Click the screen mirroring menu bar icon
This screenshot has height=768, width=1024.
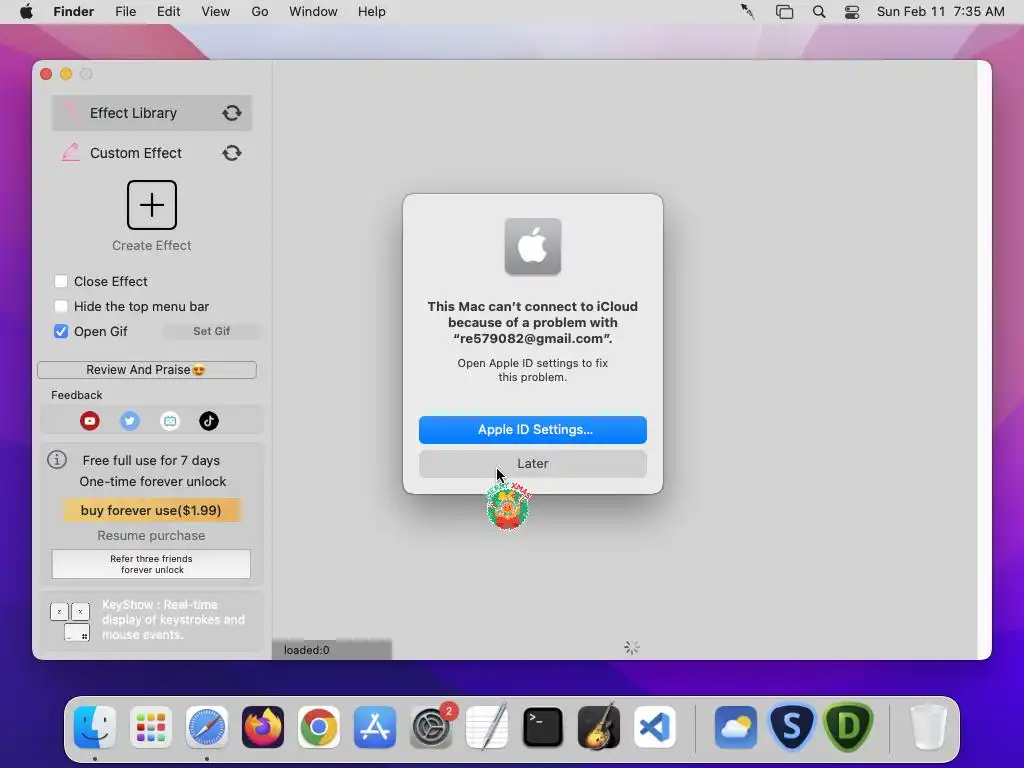pos(784,12)
